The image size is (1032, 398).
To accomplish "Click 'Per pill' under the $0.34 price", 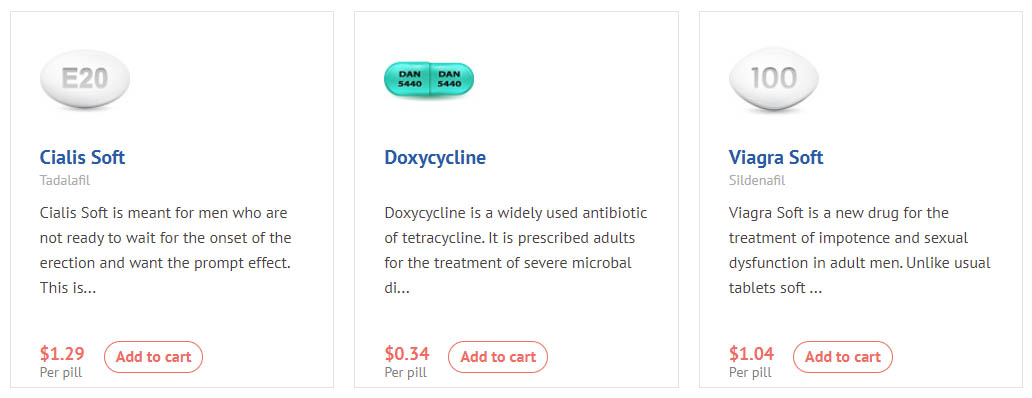I will pyautogui.click(x=405, y=372).
